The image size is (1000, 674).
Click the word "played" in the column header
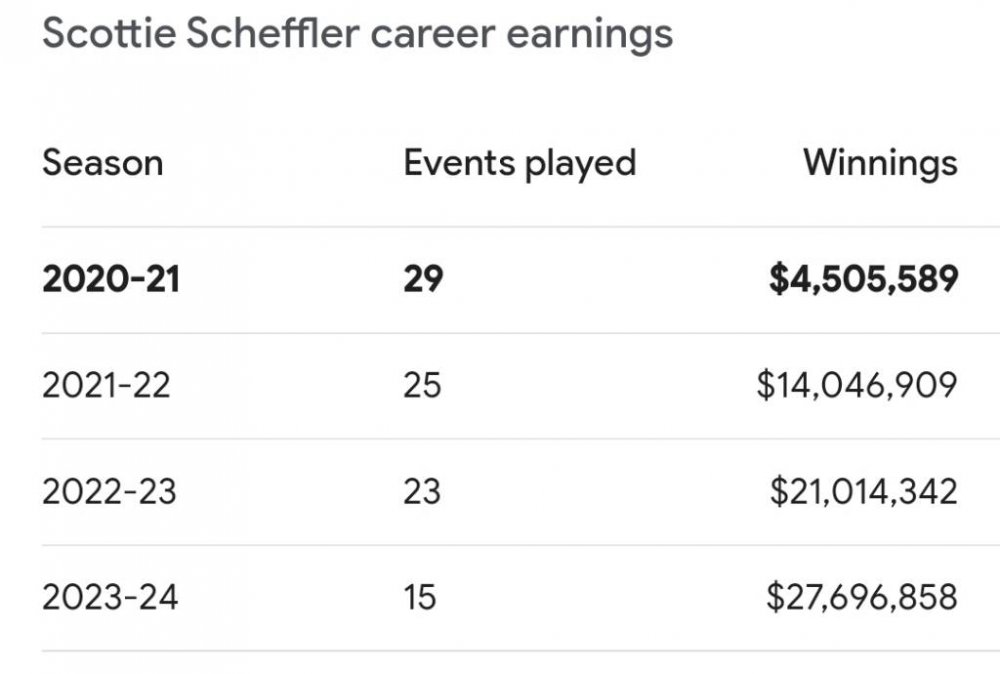[581, 164]
